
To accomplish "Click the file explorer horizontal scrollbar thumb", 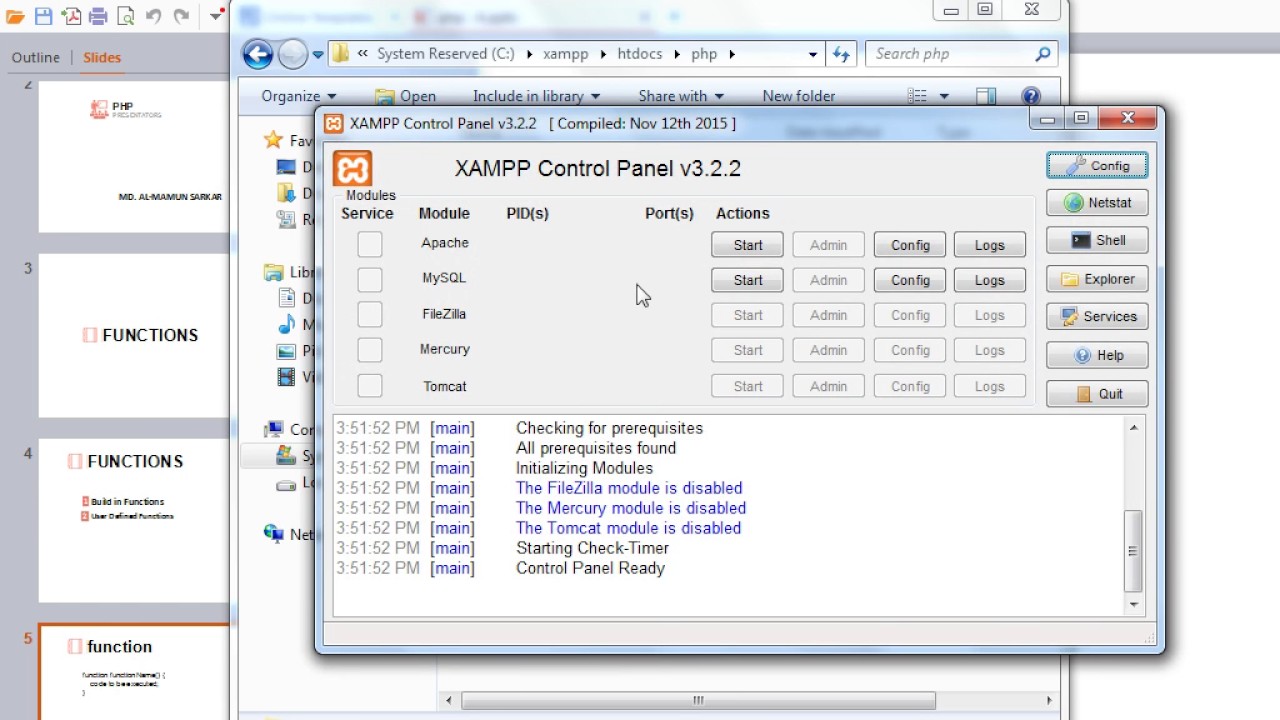I will (x=698, y=700).
